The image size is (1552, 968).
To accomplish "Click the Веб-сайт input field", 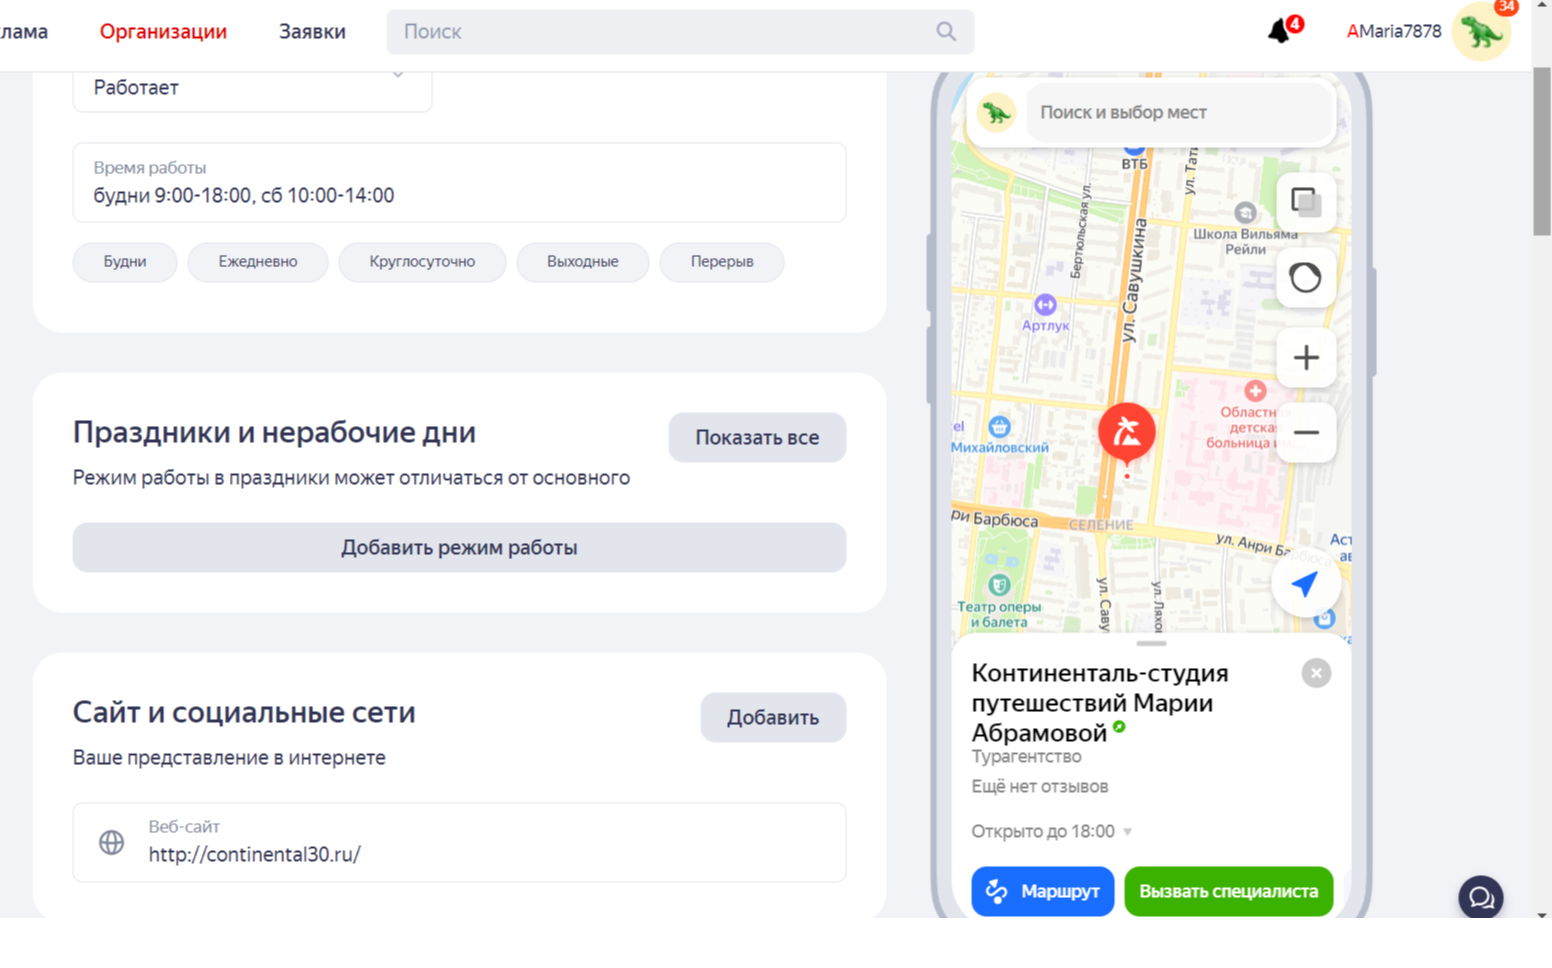I will click(459, 843).
